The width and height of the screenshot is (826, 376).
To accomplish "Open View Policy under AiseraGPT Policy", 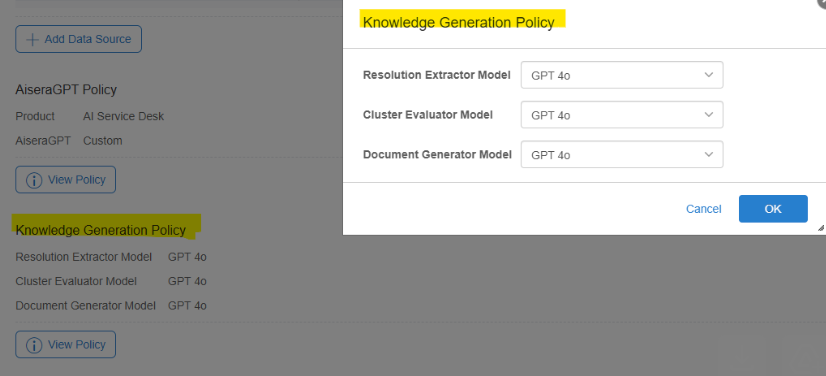I will [x=65, y=180].
